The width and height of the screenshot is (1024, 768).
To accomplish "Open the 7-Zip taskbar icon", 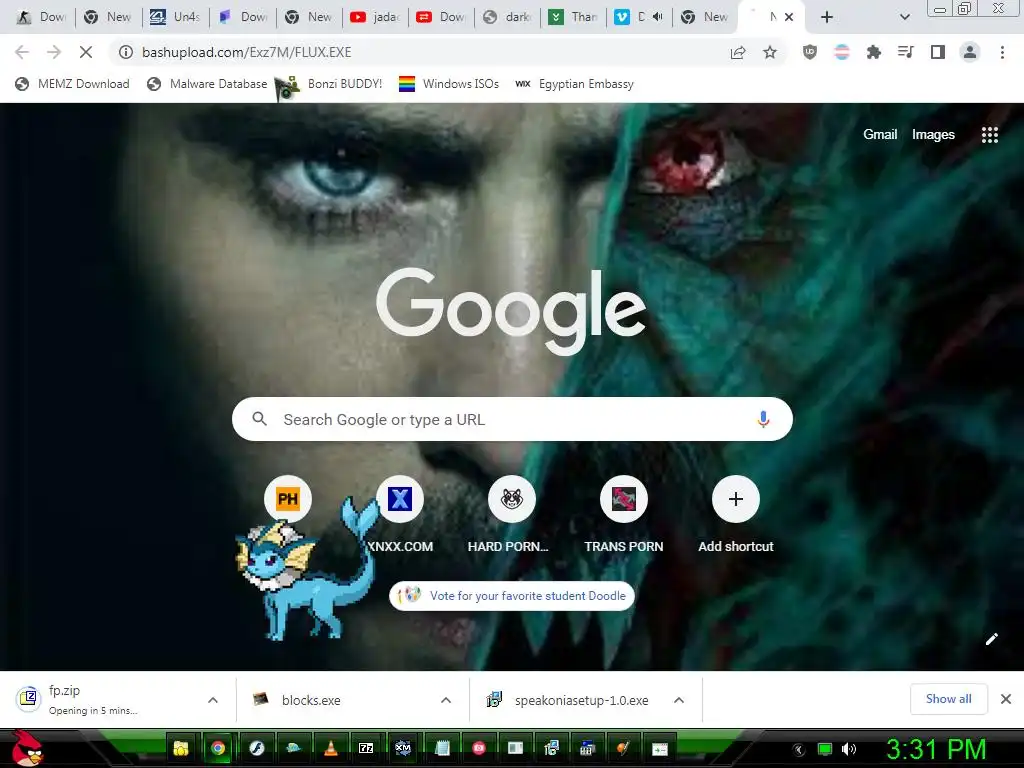I will (x=366, y=748).
